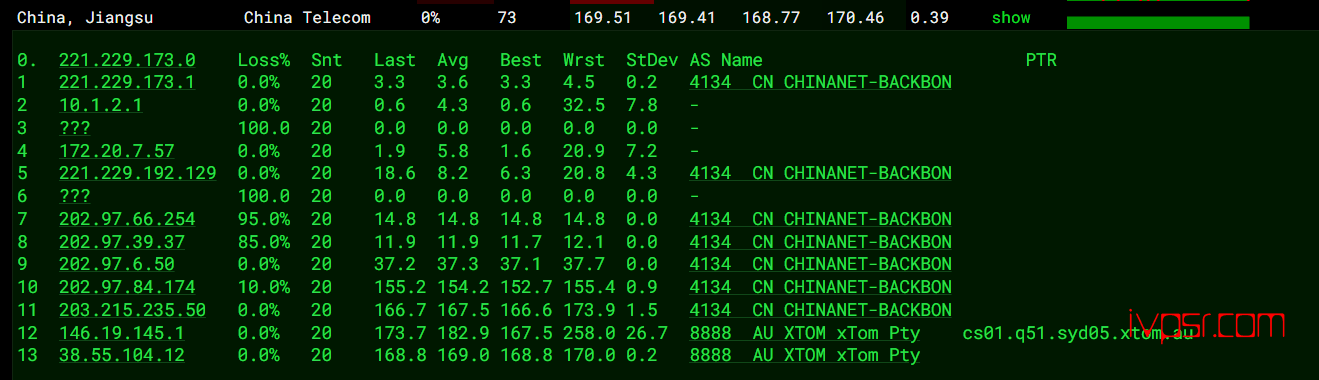Open IP link 221.229.173.1
This screenshot has height=380, width=1319.
[x=127, y=83]
